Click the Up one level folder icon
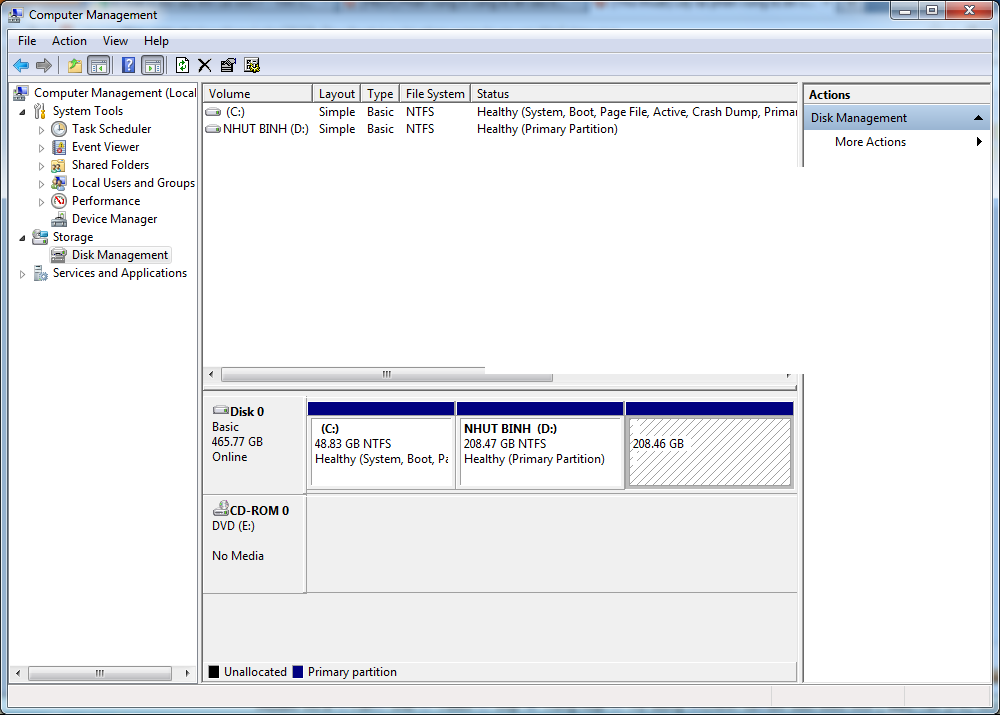This screenshot has width=1000, height=715. click(74, 66)
